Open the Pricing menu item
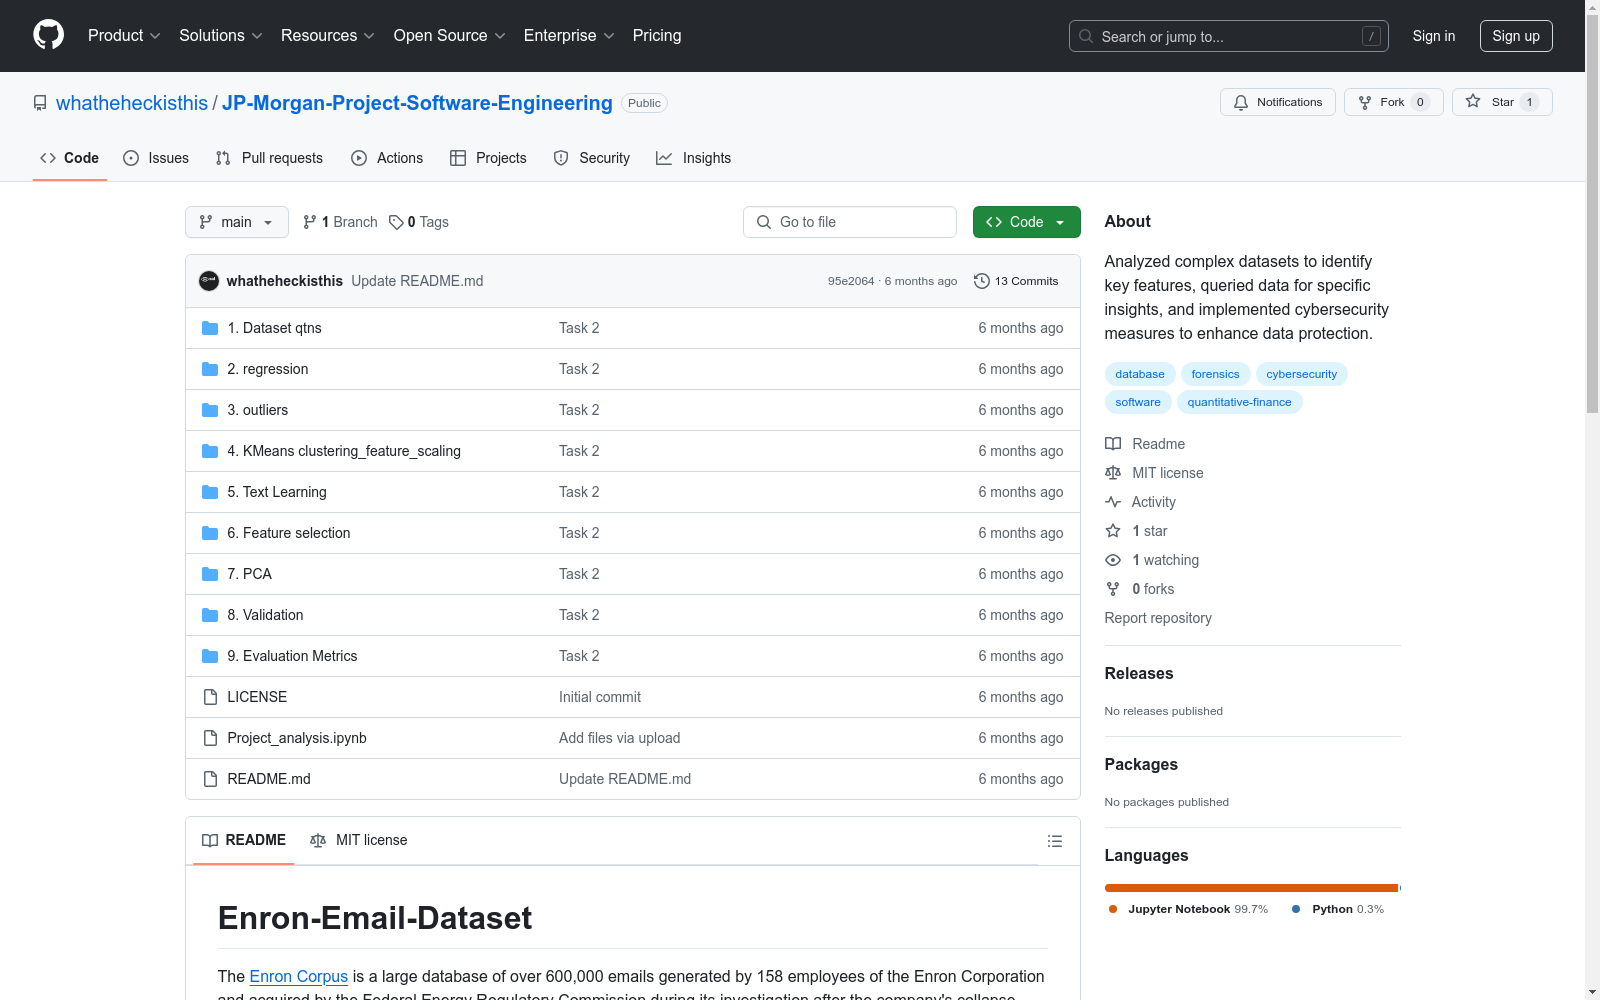This screenshot has height=1000, width=1600. pos(656,35)
